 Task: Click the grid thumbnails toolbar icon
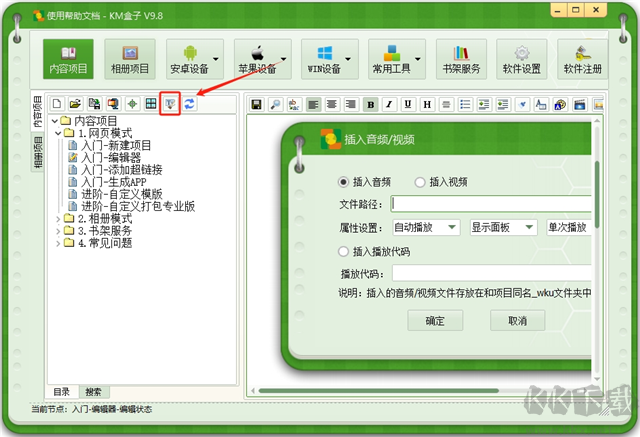[x=151, y=104]
